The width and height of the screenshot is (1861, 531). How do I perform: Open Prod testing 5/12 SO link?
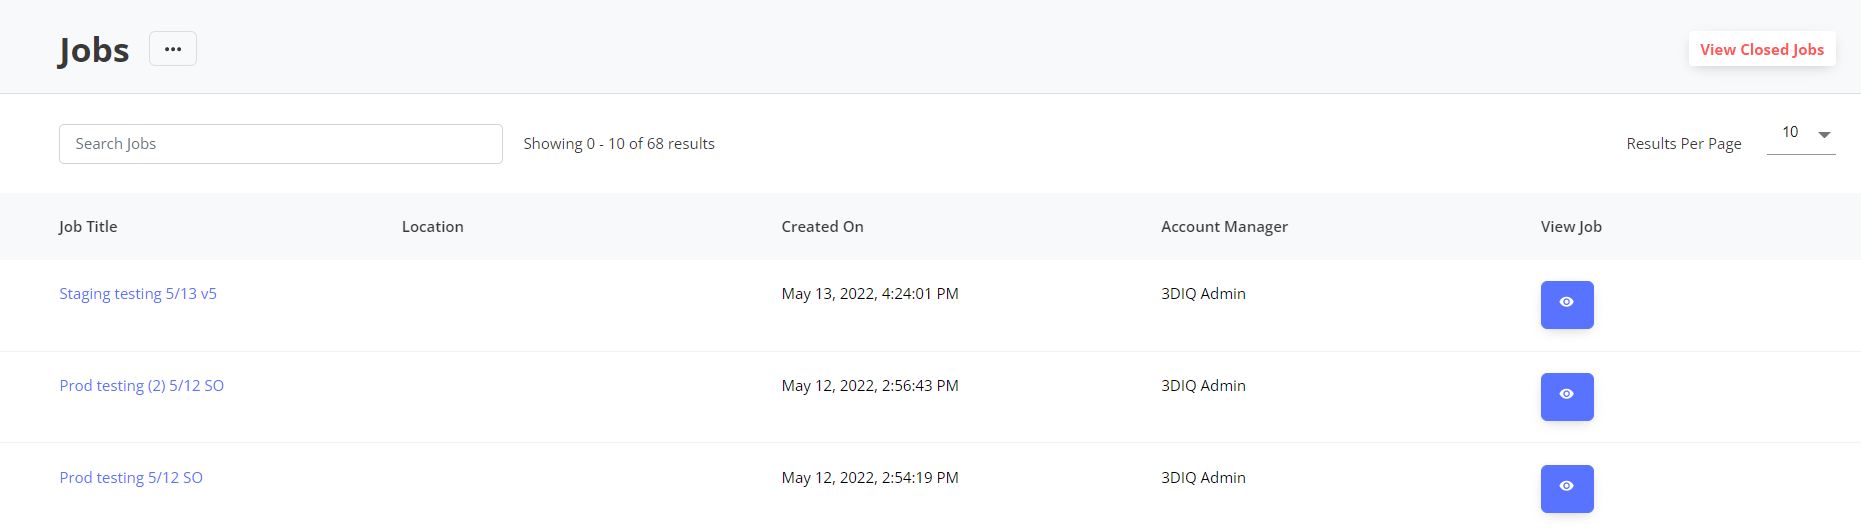tap(131, 478)
